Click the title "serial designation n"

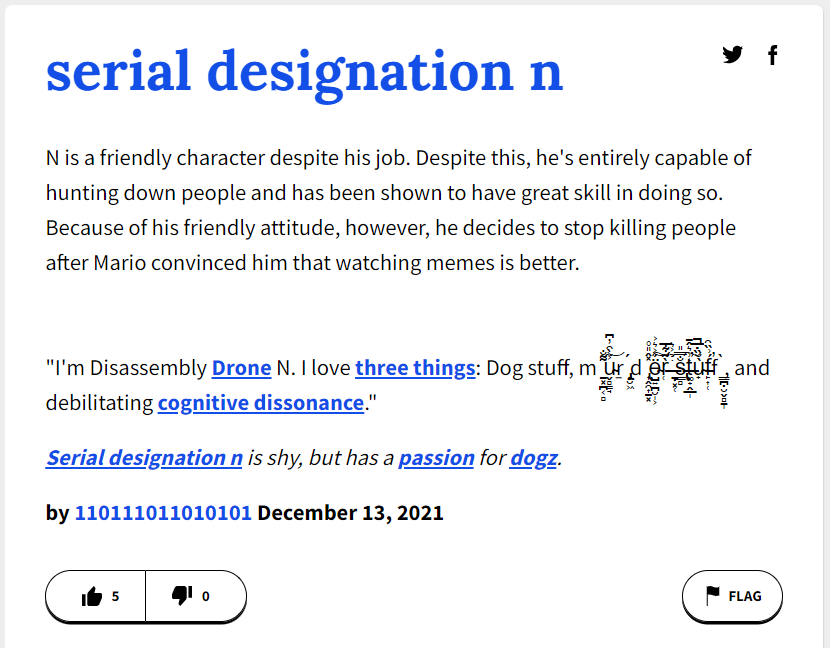(303, 71)
